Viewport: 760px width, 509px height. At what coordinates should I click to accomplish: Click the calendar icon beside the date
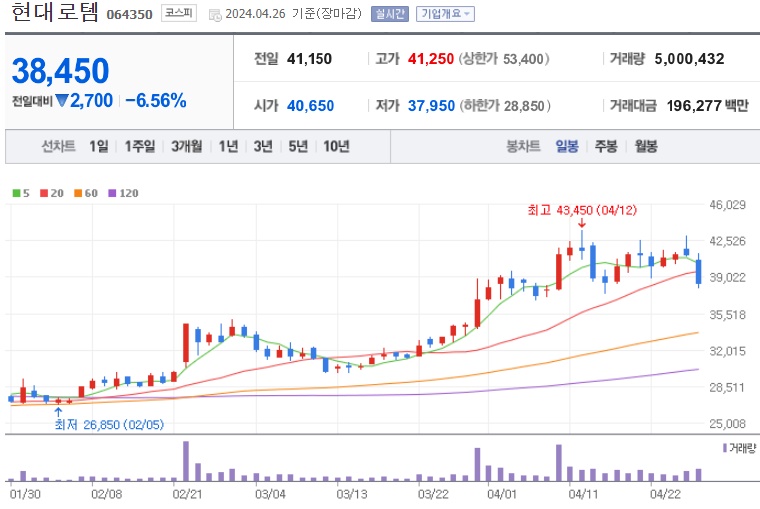pos(215,15)
